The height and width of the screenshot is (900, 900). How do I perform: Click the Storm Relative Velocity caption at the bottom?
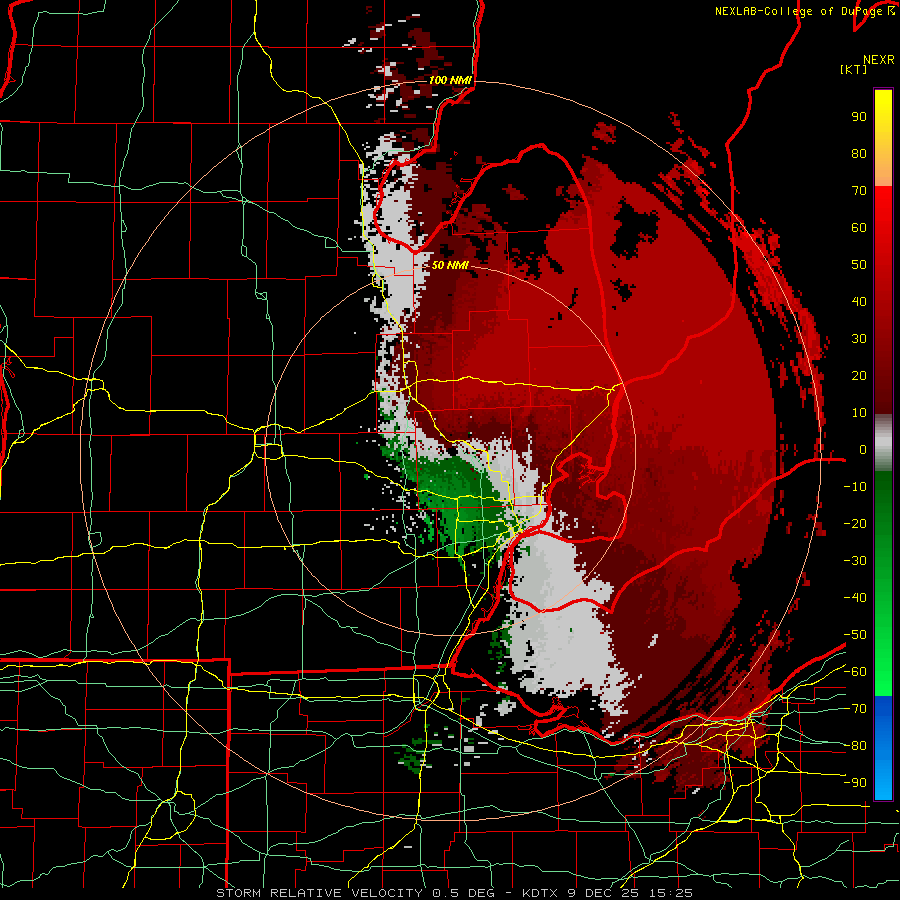pyautogui.click(x=454, y=893)
